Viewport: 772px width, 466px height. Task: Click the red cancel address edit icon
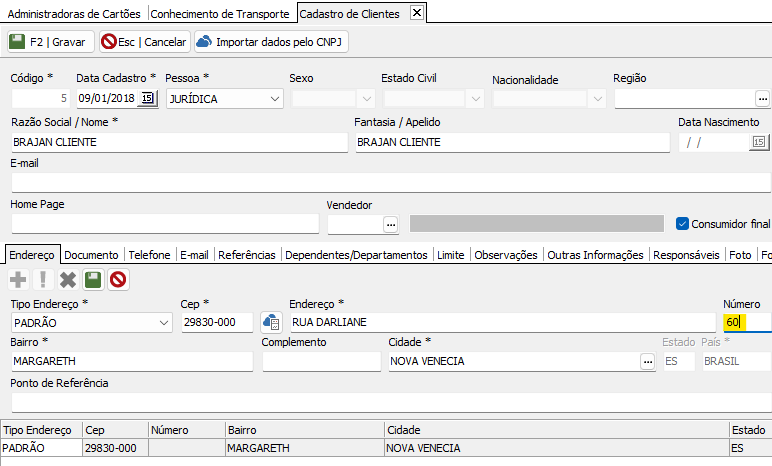[118, 280]
